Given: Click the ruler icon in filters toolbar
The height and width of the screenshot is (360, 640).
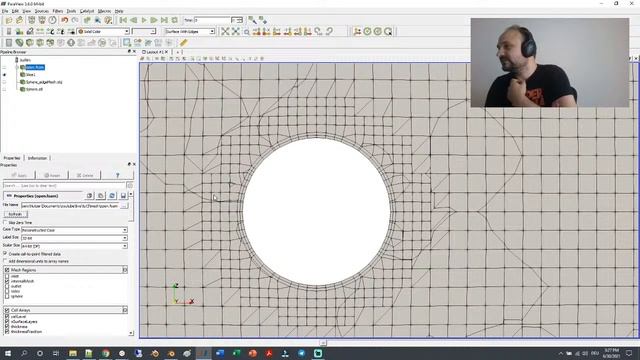Looking at the screenshot, I should 184,42.
